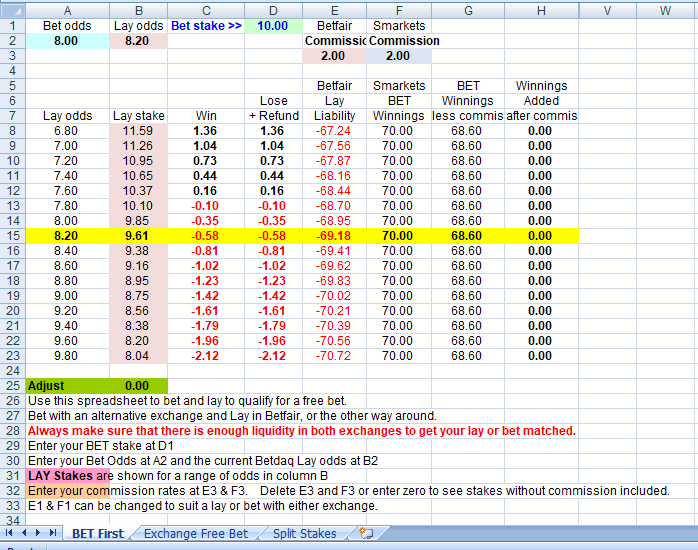Click the Bet stake value cell 10.00
This screenshot has width=698, height=550.
tap(273, 25)
